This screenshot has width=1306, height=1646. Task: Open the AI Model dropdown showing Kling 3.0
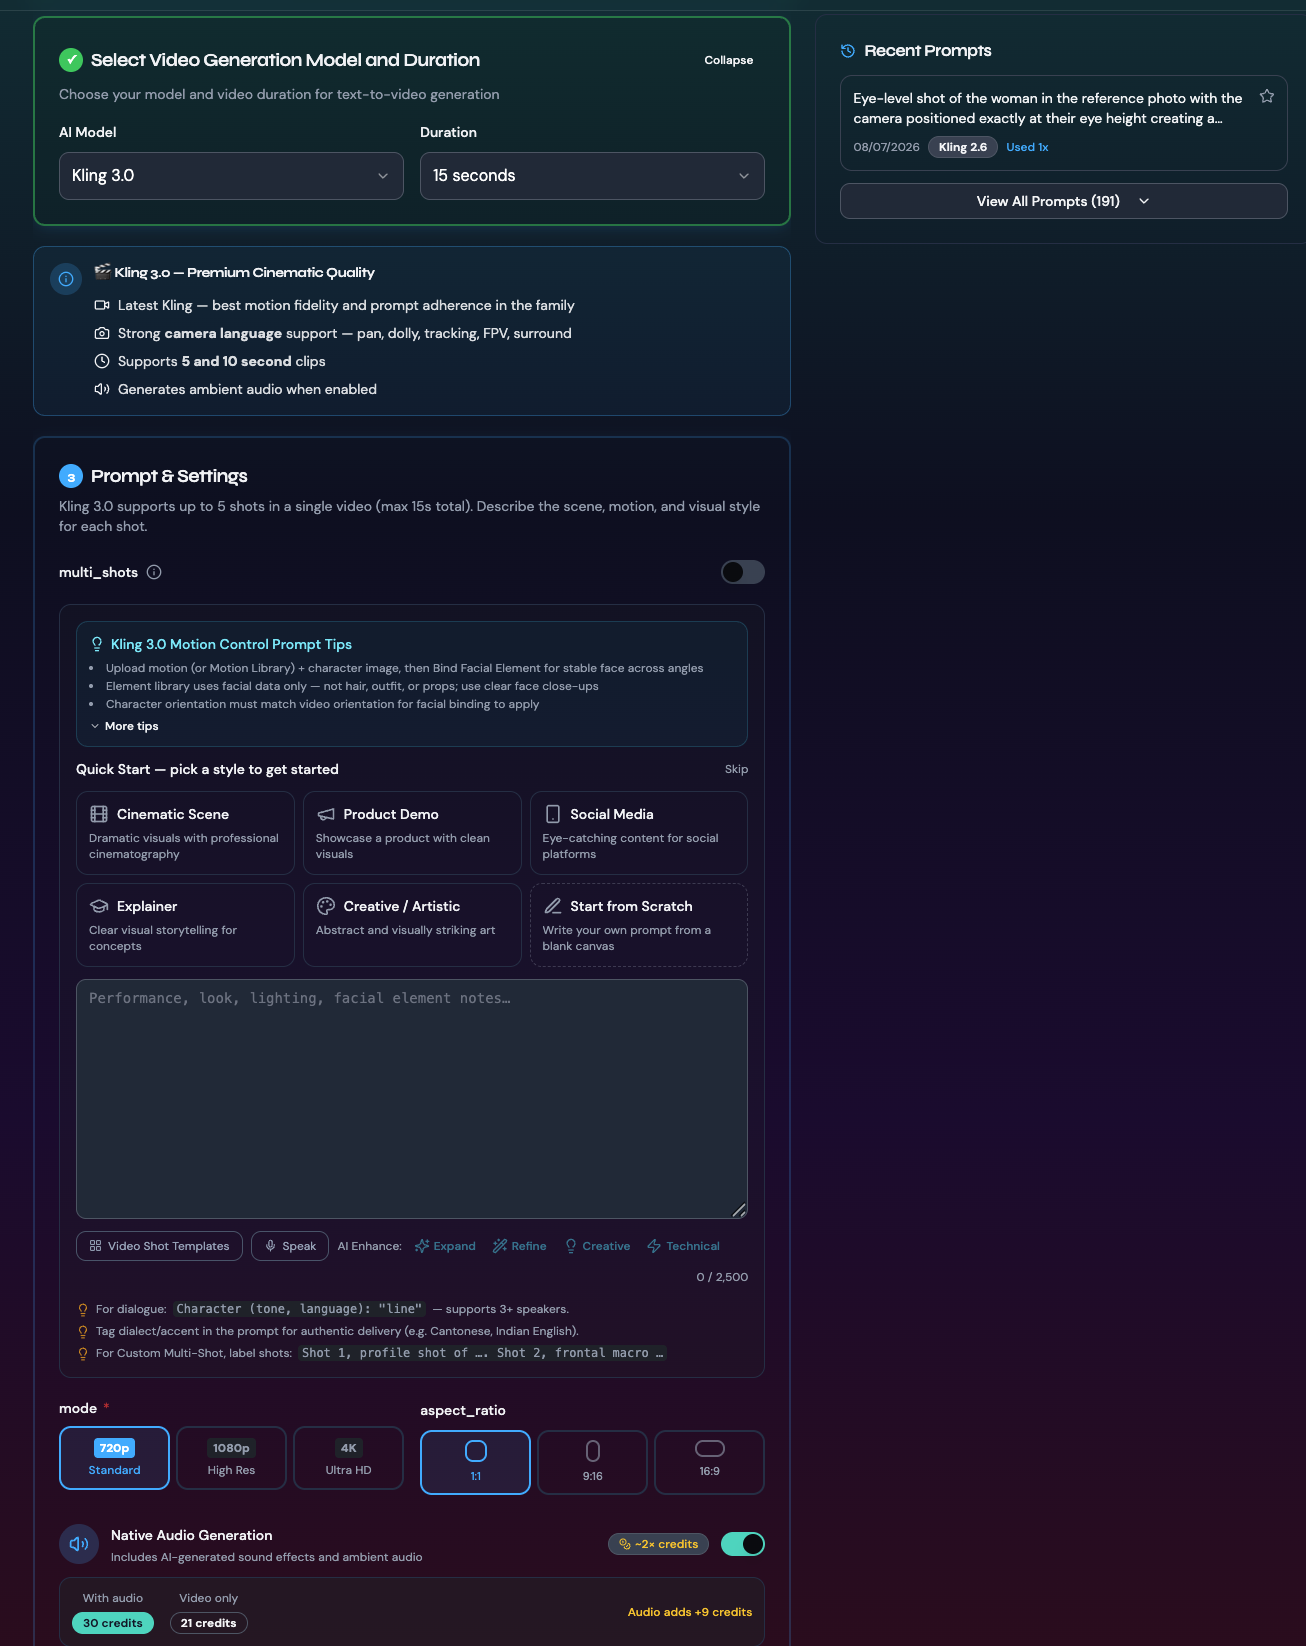click(x=231, y=176)
